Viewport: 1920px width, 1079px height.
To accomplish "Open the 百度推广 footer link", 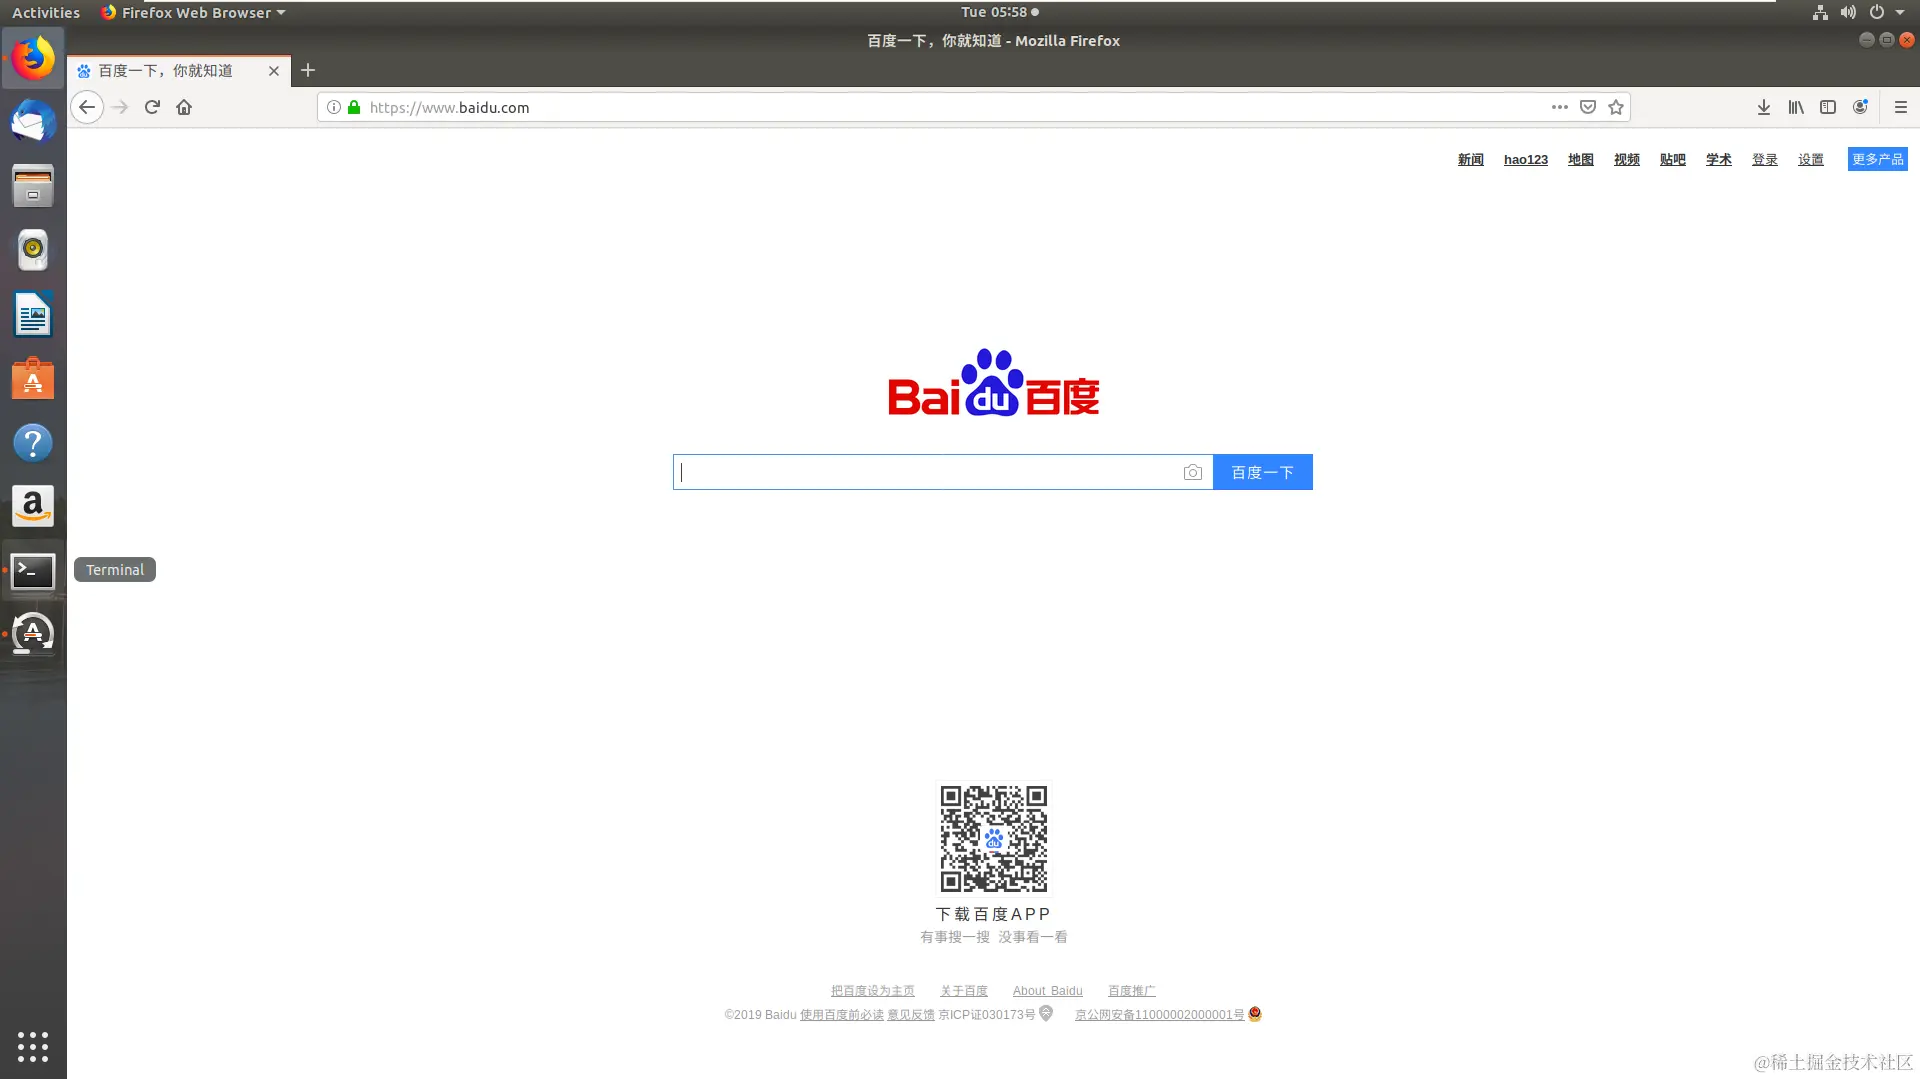I will pyautogui.click(x=1132, y=991).
